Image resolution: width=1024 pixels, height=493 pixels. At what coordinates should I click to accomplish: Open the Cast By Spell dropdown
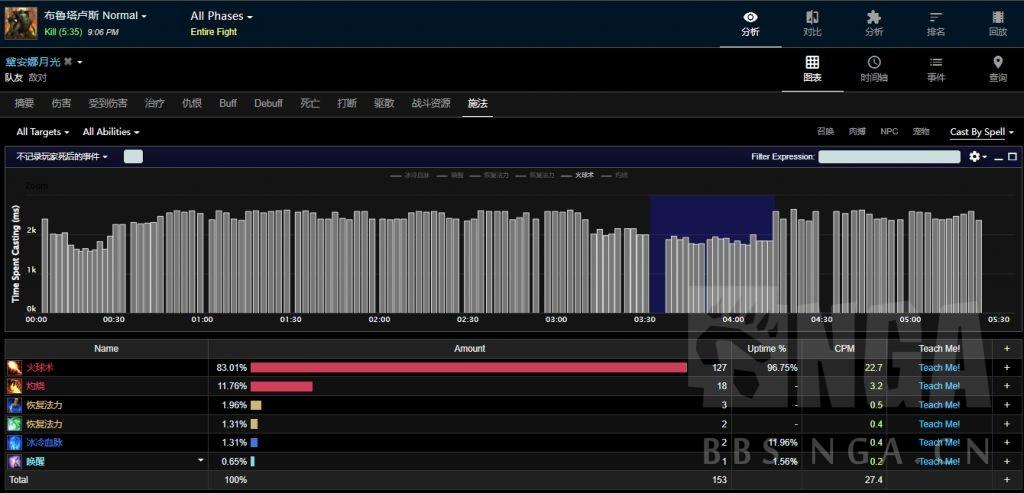981,132
